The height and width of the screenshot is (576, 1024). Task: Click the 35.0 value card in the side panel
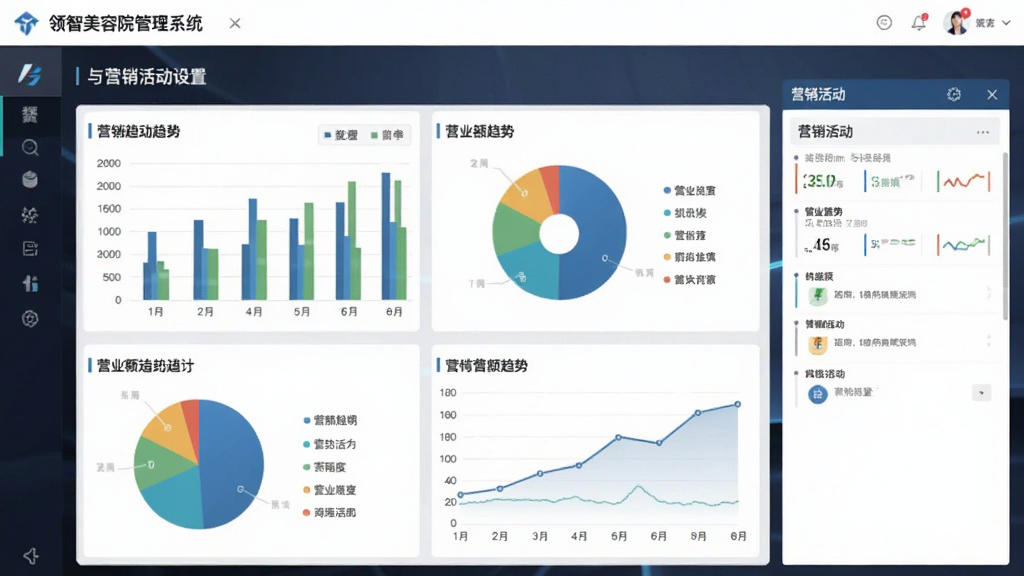coord(823,181)
